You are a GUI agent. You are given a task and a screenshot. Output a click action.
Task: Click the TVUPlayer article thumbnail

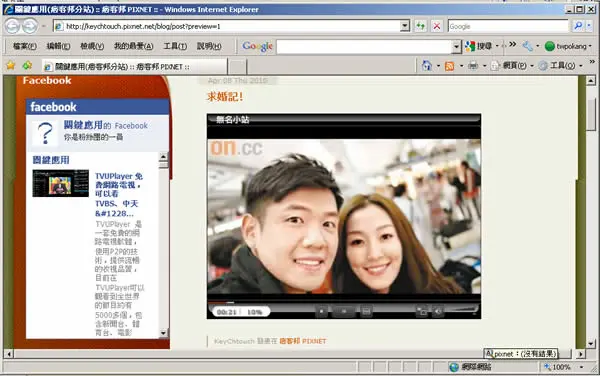point(60,183)
